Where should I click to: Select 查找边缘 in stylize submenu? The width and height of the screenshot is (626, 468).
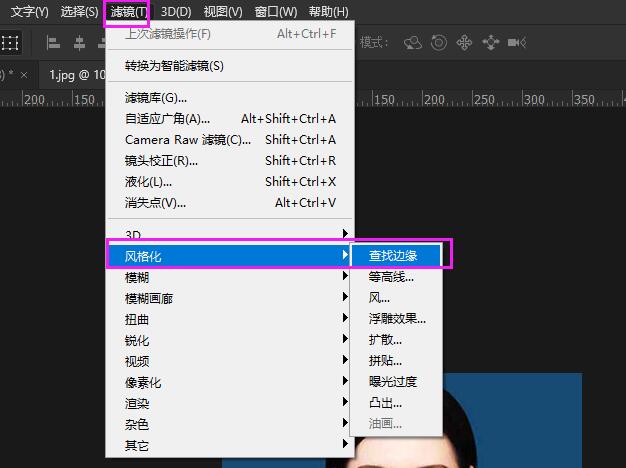(x=396, y=255)
